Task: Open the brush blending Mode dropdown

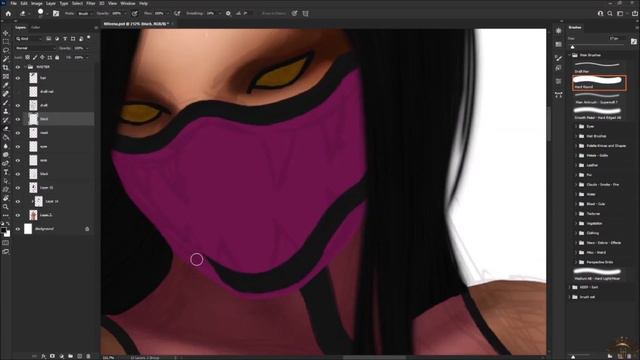Action: point(84,13)
